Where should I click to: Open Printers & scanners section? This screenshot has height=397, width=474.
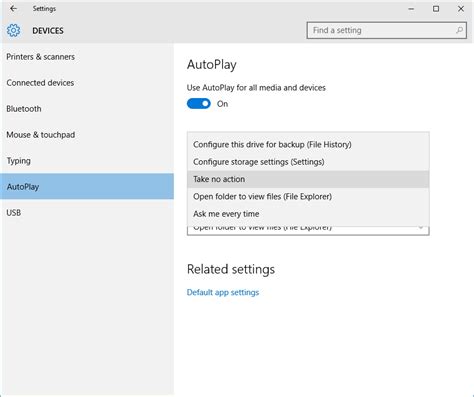point(87,57)
